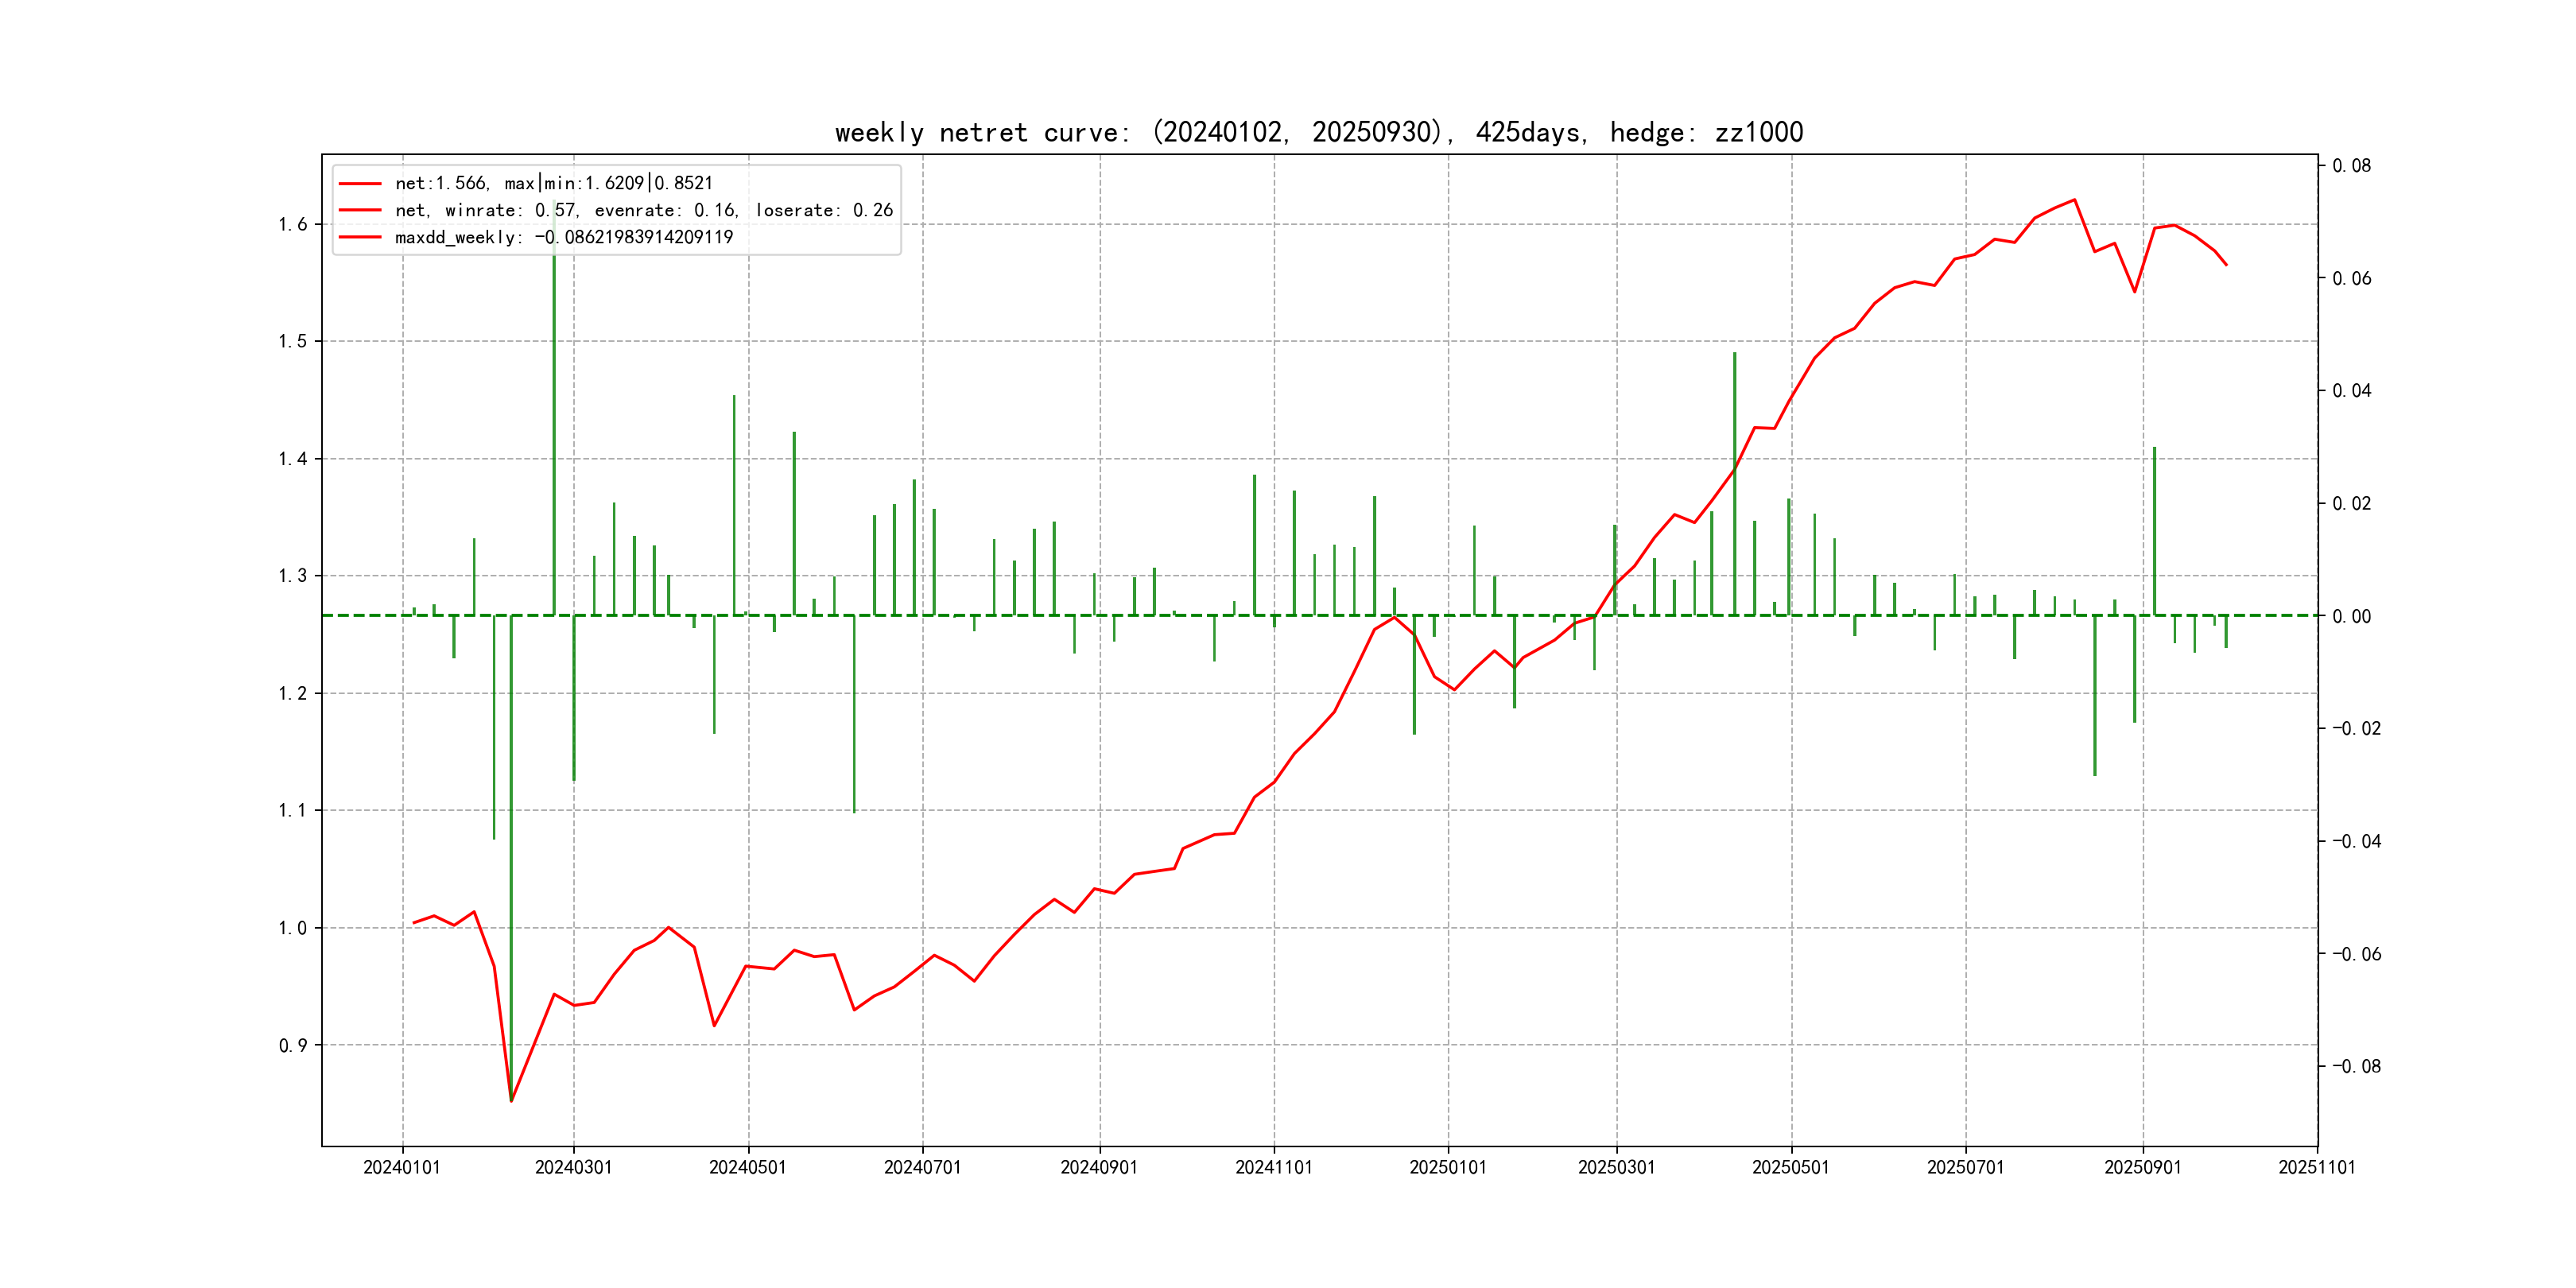Click the red line swatch beside 'maxdd_weekly'

tap(360, 237)
